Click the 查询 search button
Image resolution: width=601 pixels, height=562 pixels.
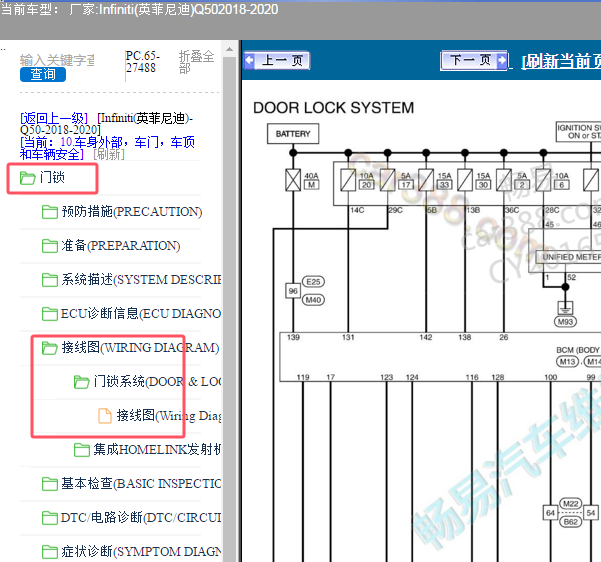pos(43,74)
